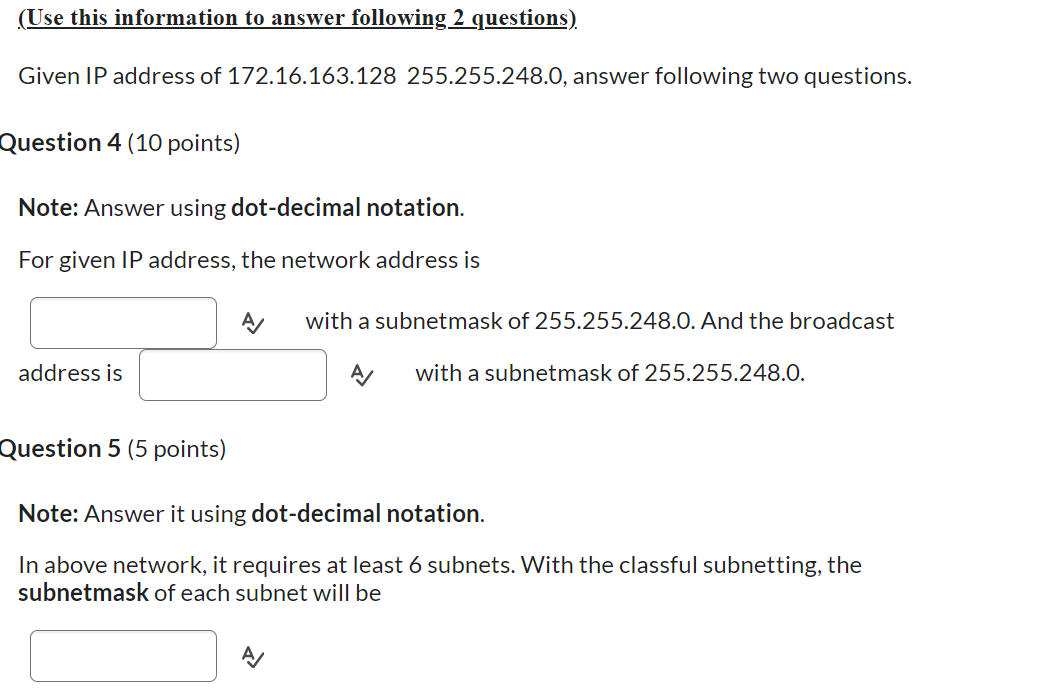This screenshot has width=1055, height=700.
Task: Trigger spelling verification on the network address response
Action: tap(252, 322)
